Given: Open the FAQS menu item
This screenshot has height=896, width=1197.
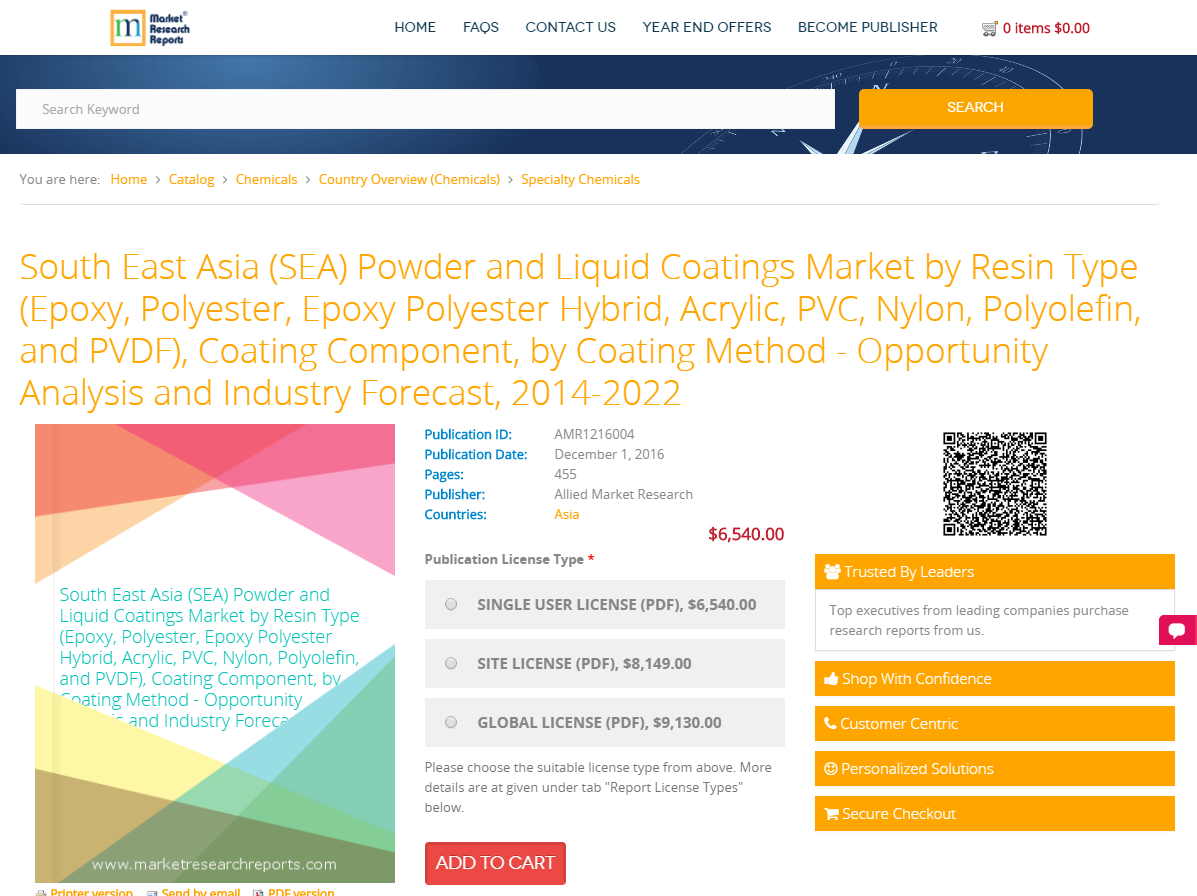Looking at the screenshot, I should (x=481, y=27).
